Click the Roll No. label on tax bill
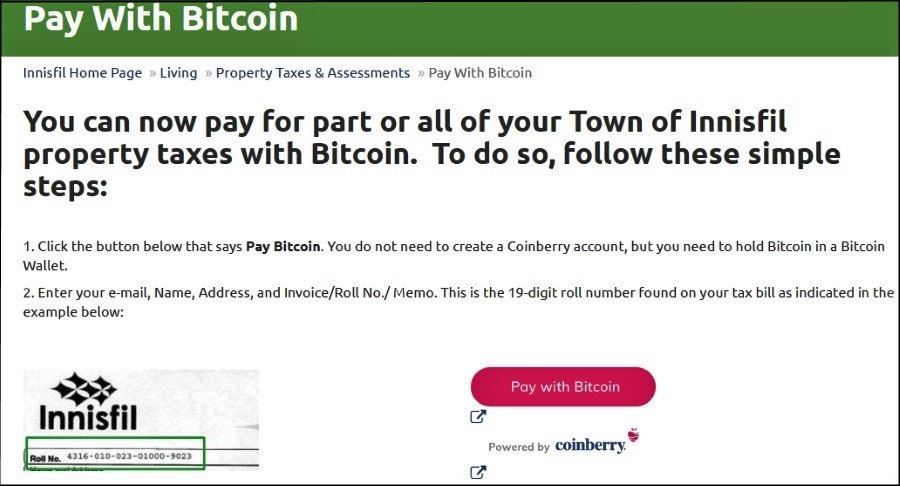 [46, 457]
